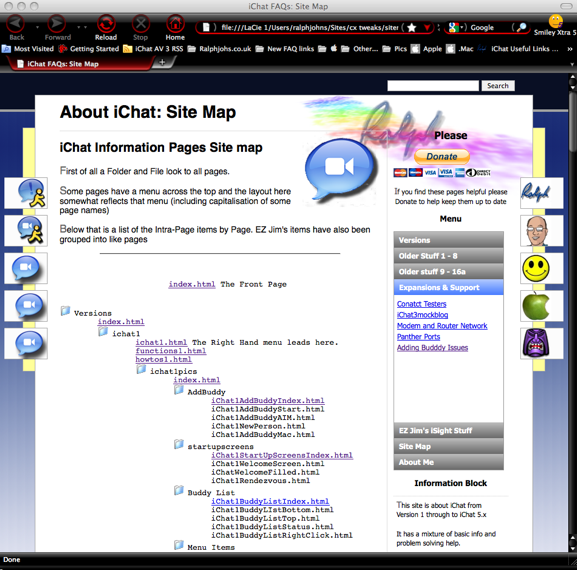Click the Menu Items folder icon
The width and height of the screenshot is (577, 570).
click(179, 545)
